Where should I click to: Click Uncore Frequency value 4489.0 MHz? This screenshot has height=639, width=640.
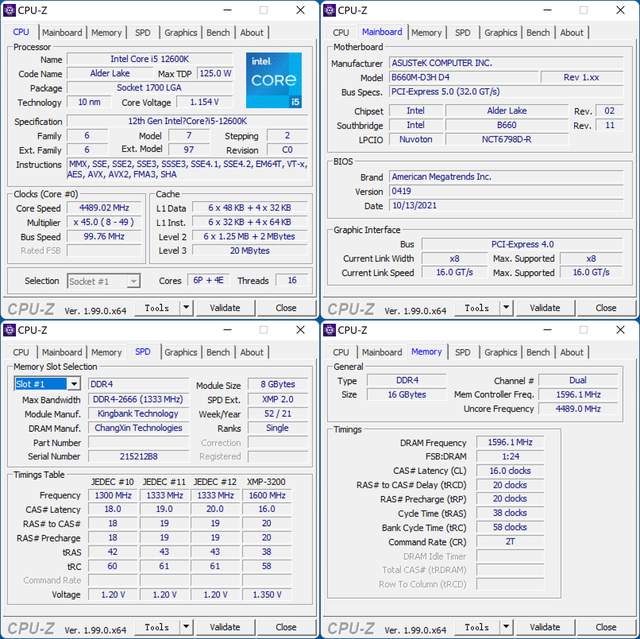point(578,409)
